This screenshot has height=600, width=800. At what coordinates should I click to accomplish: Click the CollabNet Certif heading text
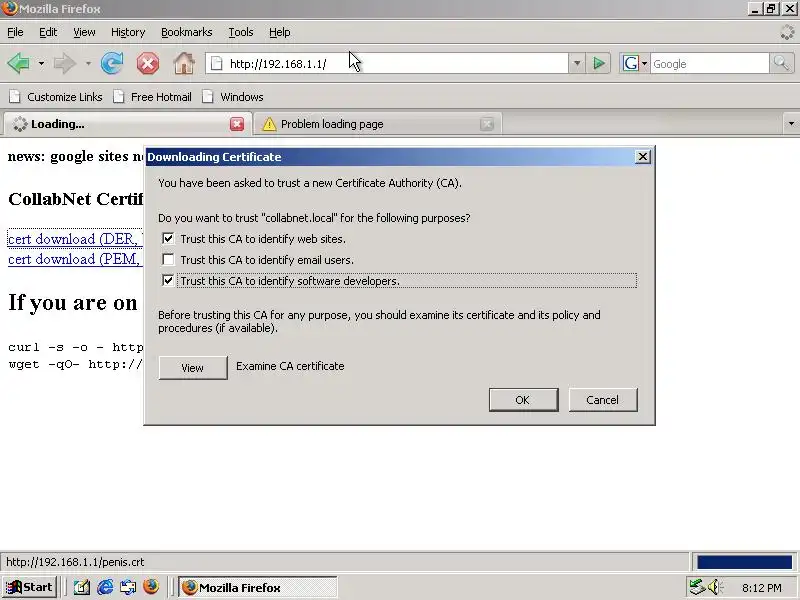coord(76,199)
